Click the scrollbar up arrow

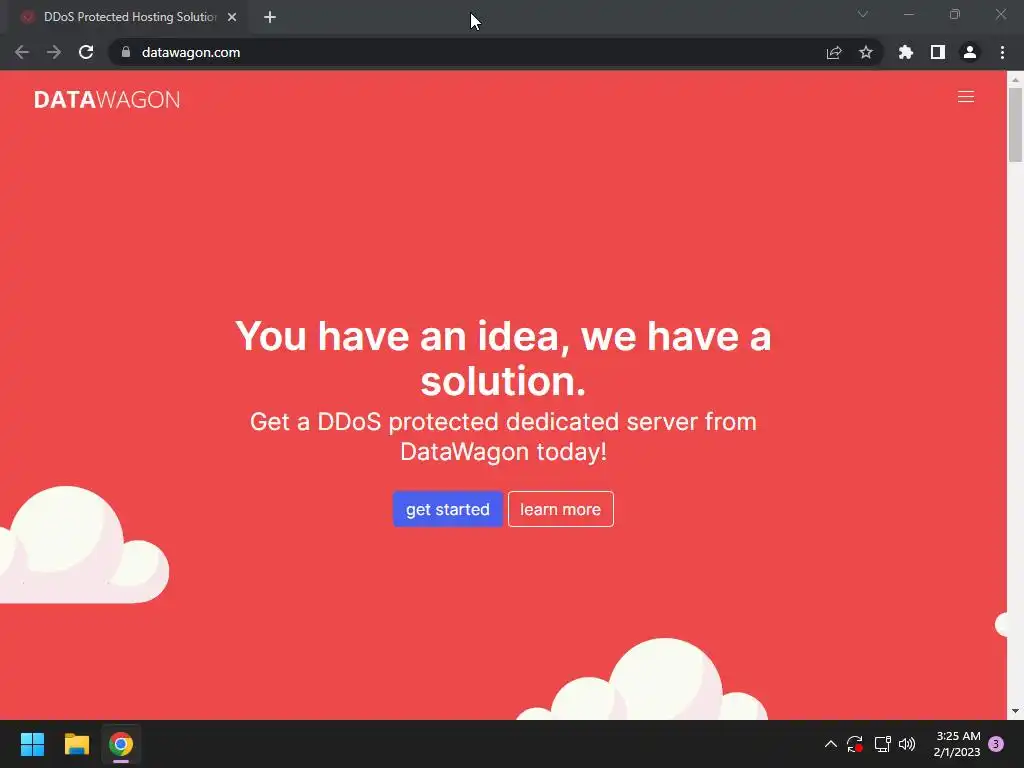pos(1015,79)
